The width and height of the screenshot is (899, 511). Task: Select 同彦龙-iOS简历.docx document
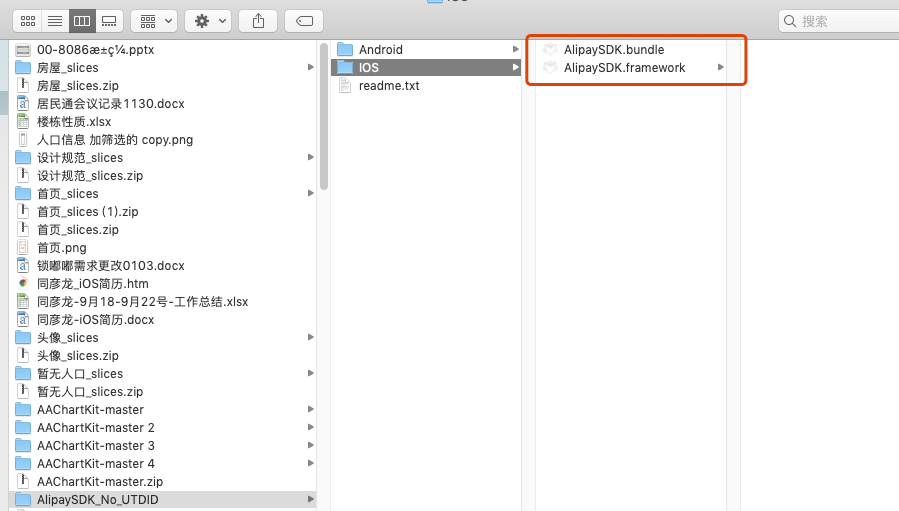tap(163, 319)
